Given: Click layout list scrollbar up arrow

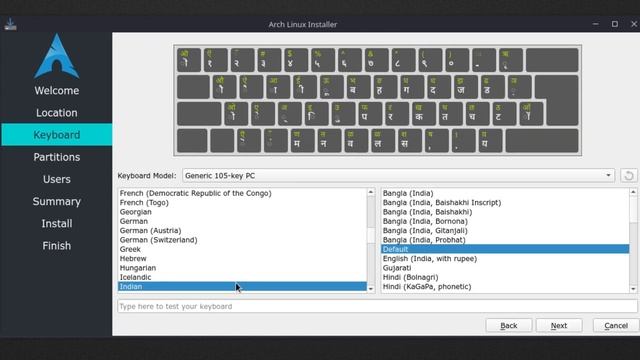Looking at the screenshot, I should 371,192.
